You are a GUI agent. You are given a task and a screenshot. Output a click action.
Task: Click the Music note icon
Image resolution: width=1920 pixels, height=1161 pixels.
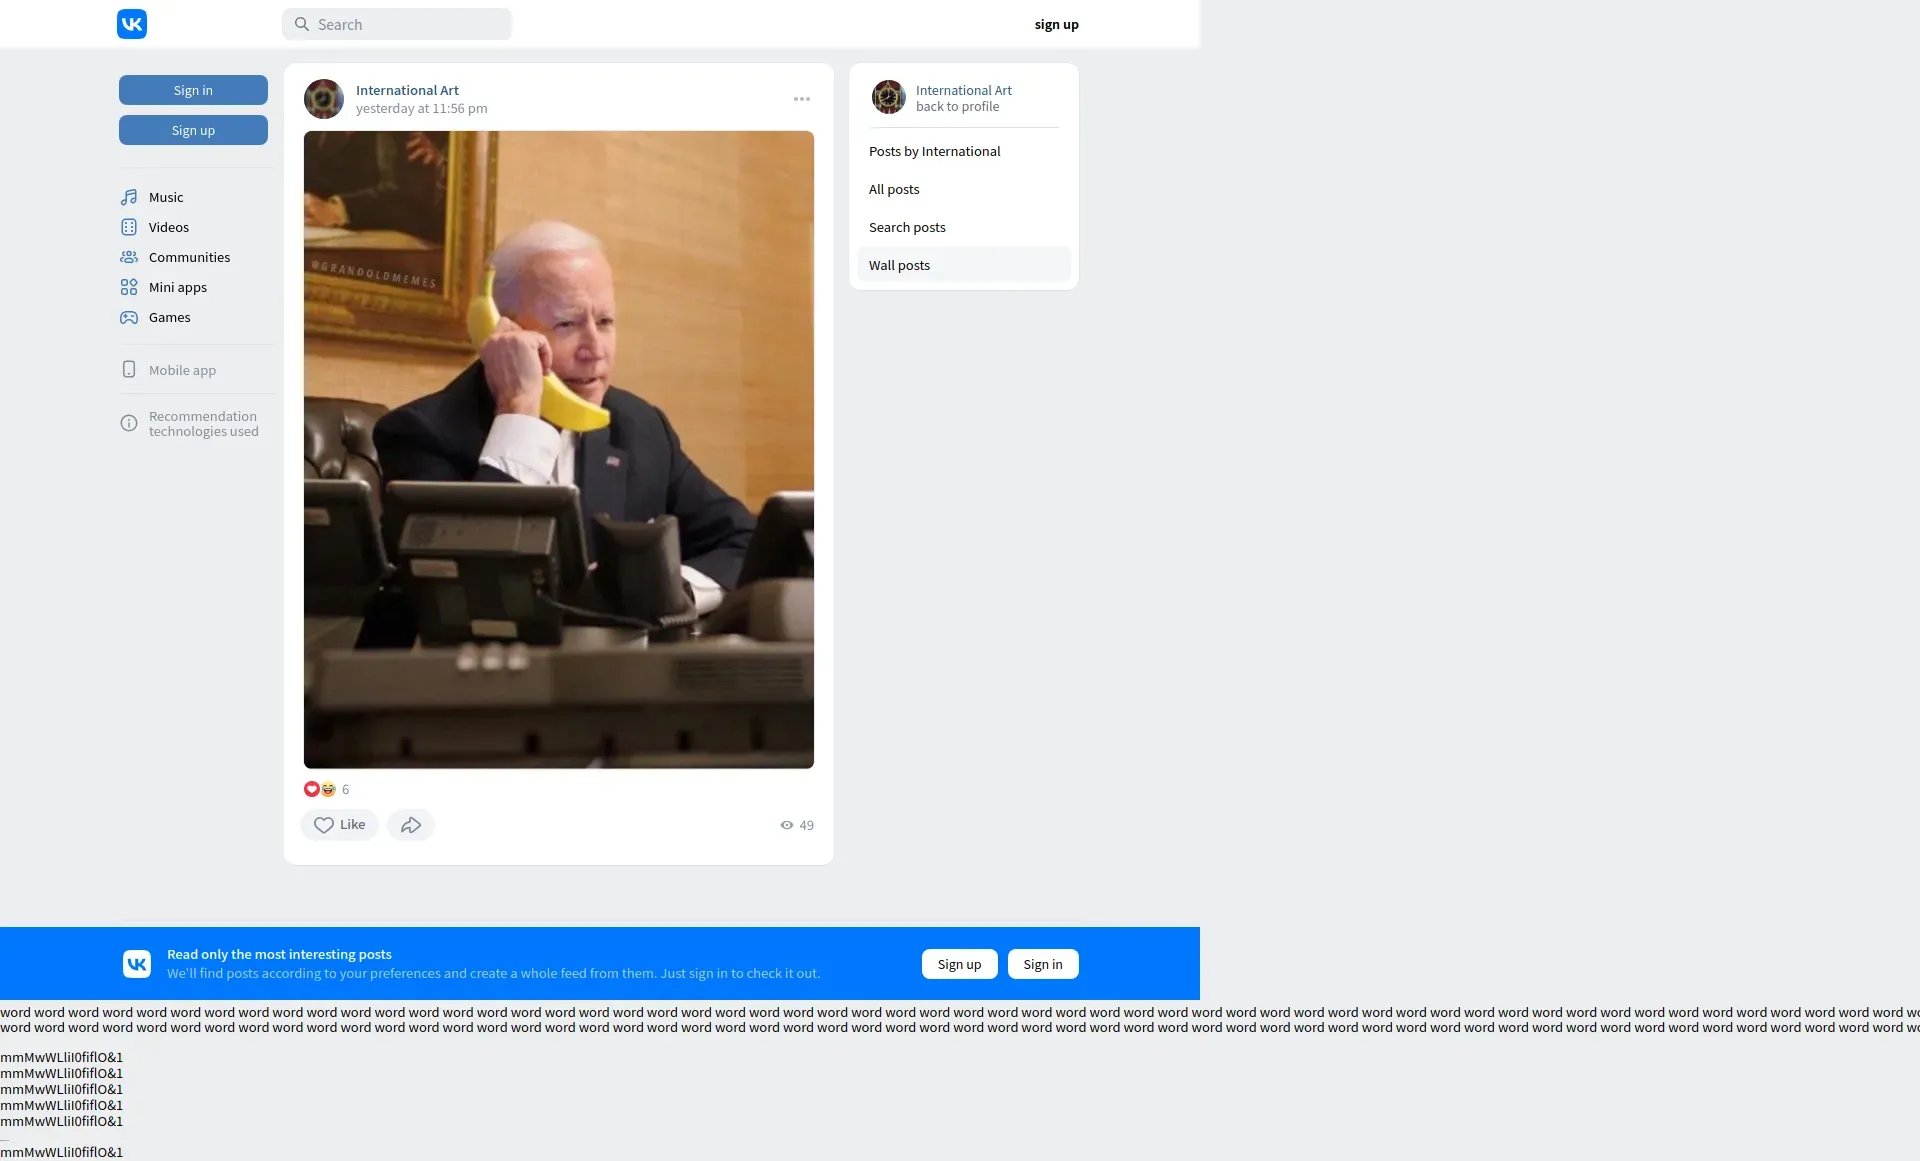[129, 197]
